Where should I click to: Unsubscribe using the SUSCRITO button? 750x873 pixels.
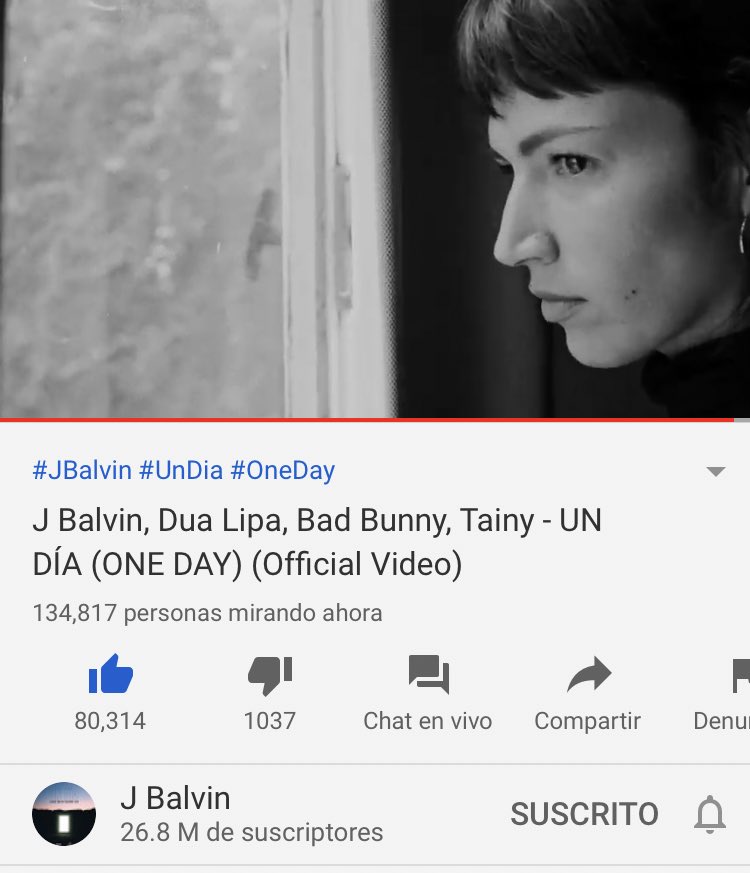(x=585, y=814)
